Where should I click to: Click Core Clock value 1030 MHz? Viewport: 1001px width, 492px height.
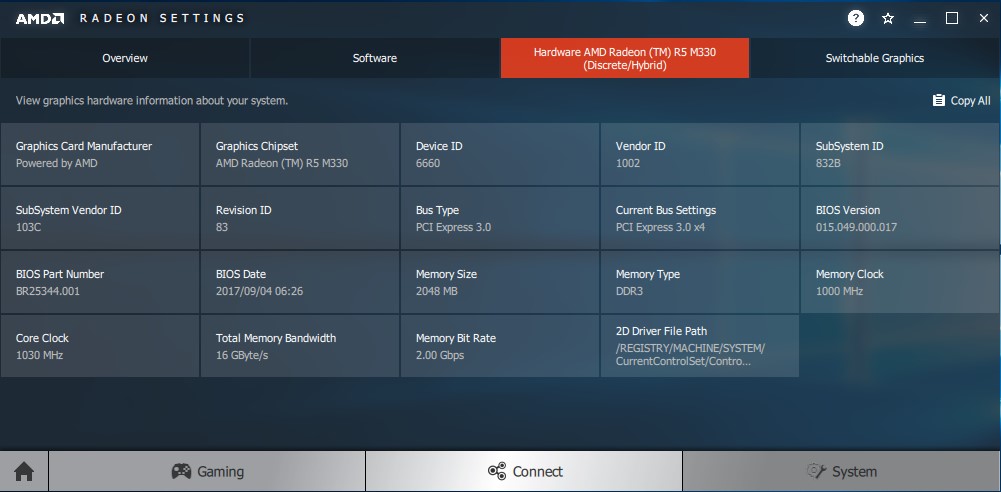(x=39, y=355)
